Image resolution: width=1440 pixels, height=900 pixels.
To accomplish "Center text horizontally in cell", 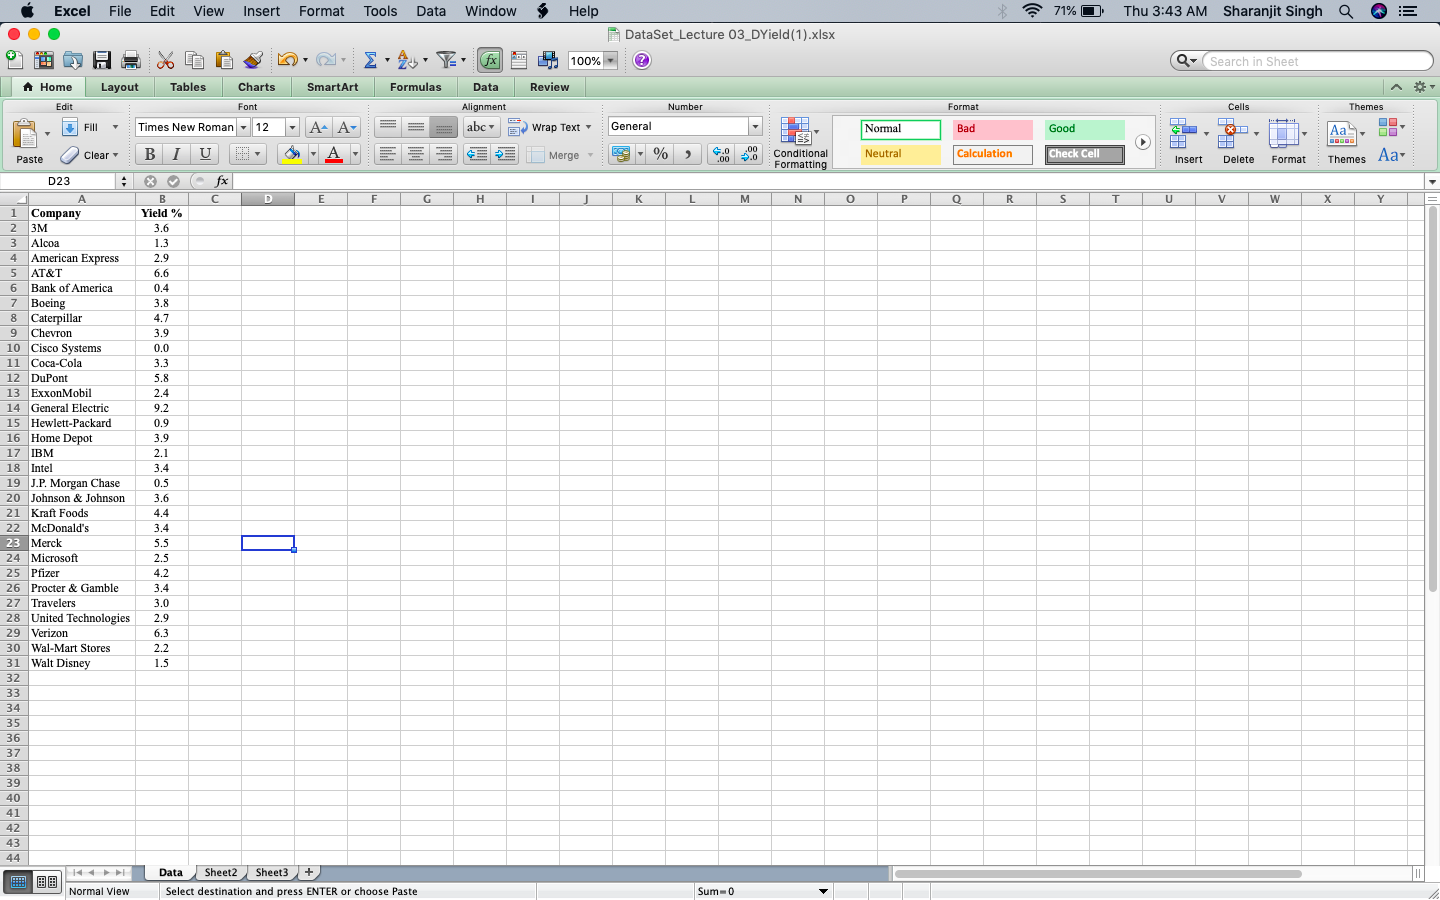I will tap(416, 154).
